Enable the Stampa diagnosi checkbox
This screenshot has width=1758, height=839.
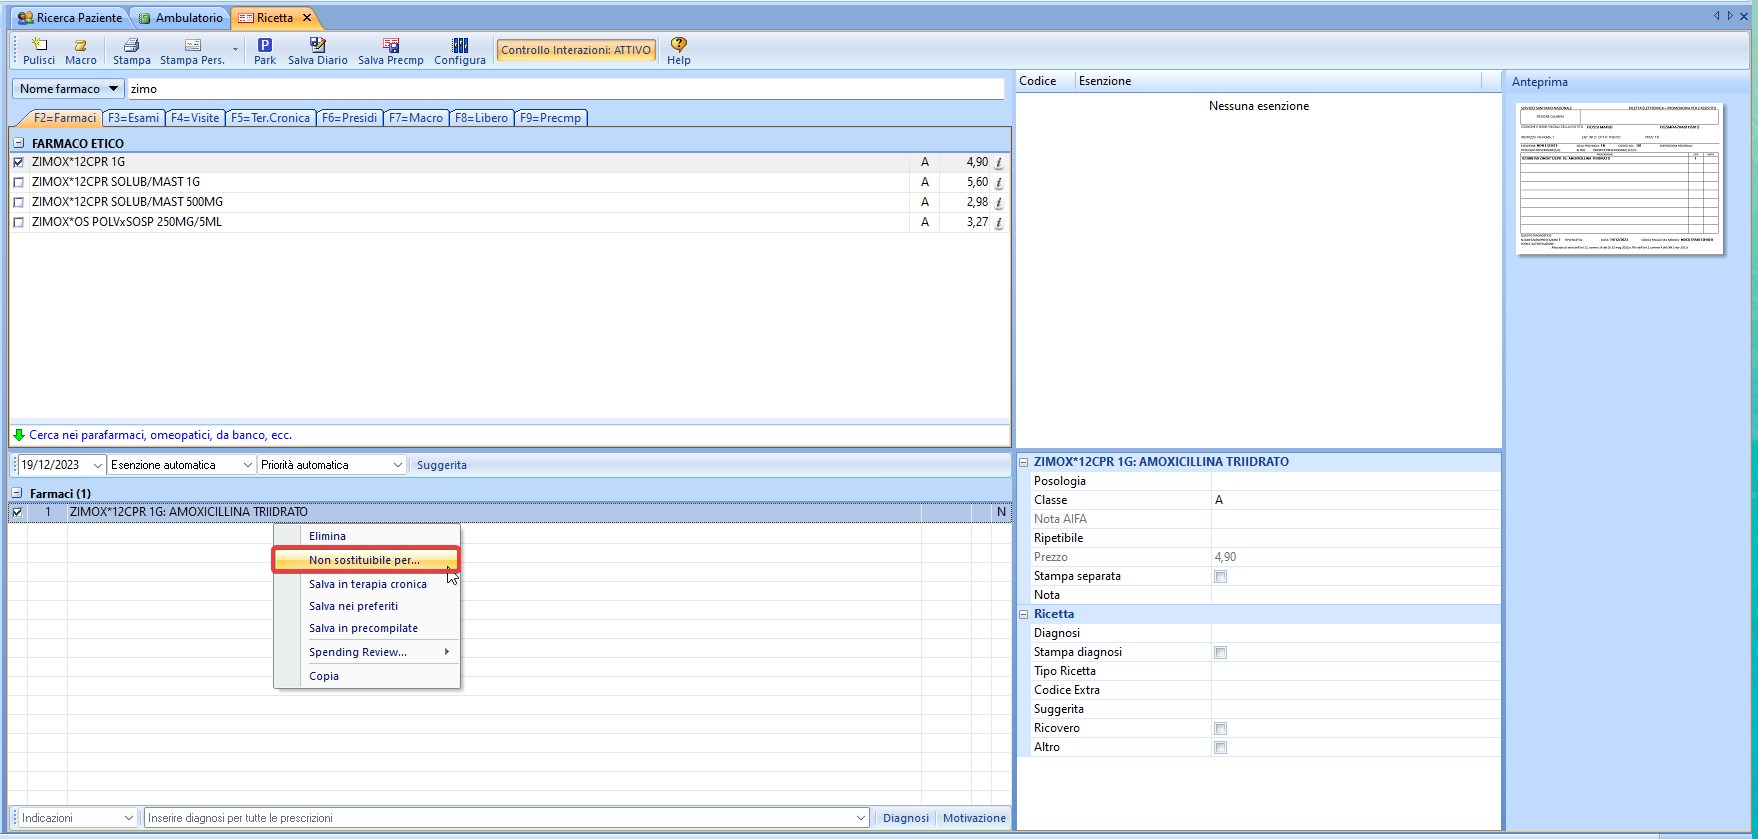[x=1220, y=653]
